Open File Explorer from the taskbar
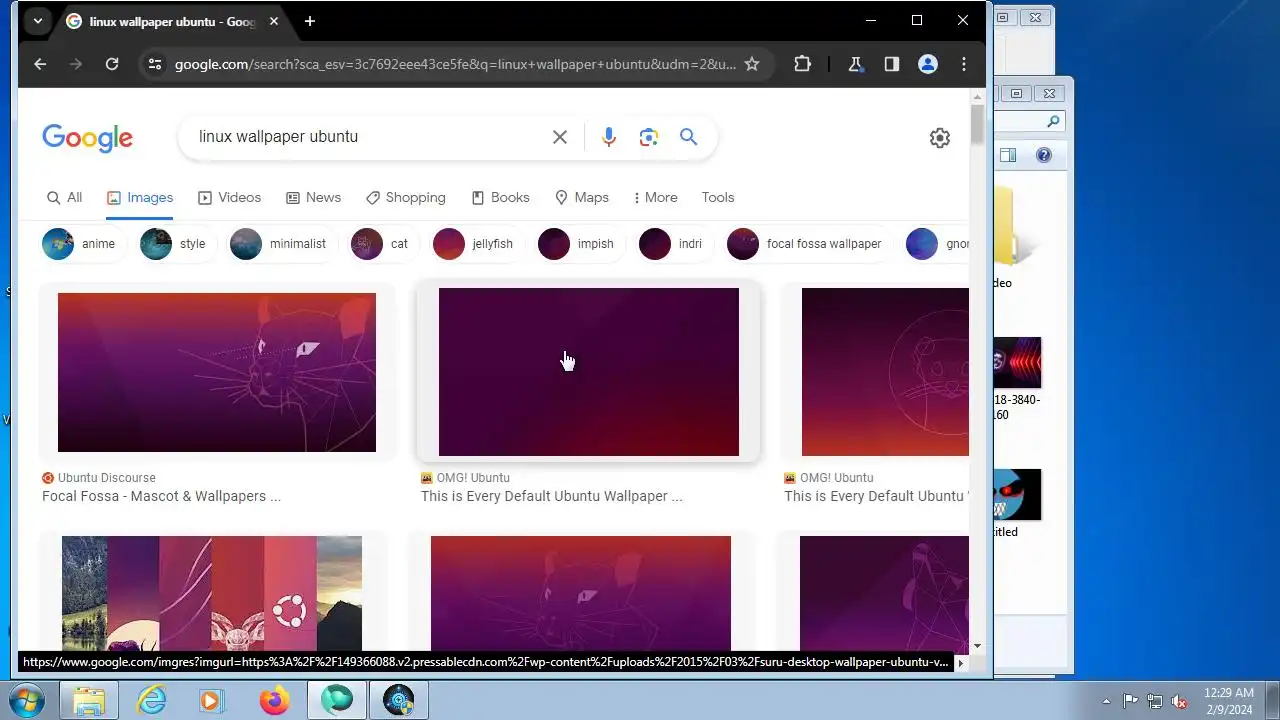Image resolution: width=1280 pixels, height=720 pixels. [x=89, y=700]
